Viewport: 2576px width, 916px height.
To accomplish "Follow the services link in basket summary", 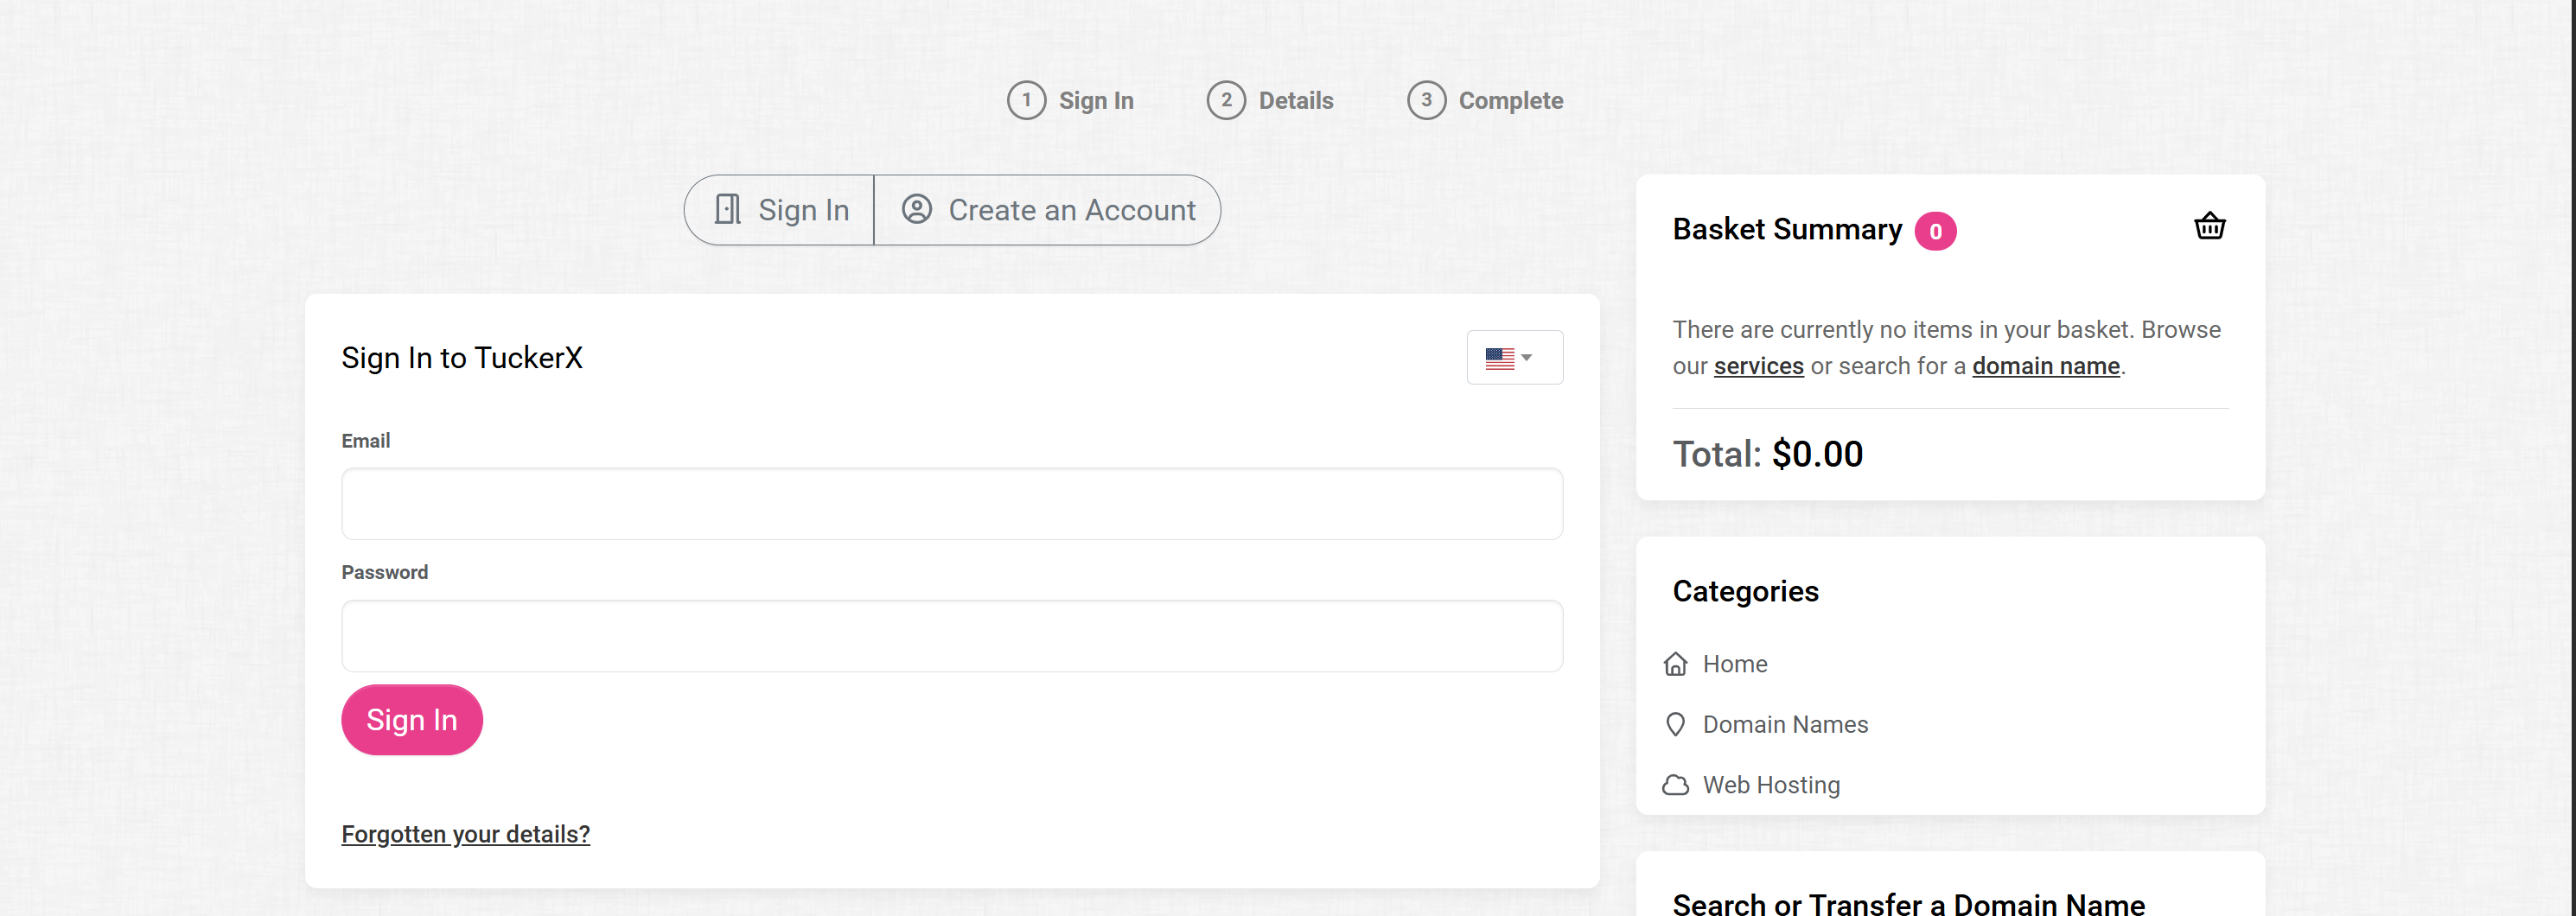I will point(1758,366).
